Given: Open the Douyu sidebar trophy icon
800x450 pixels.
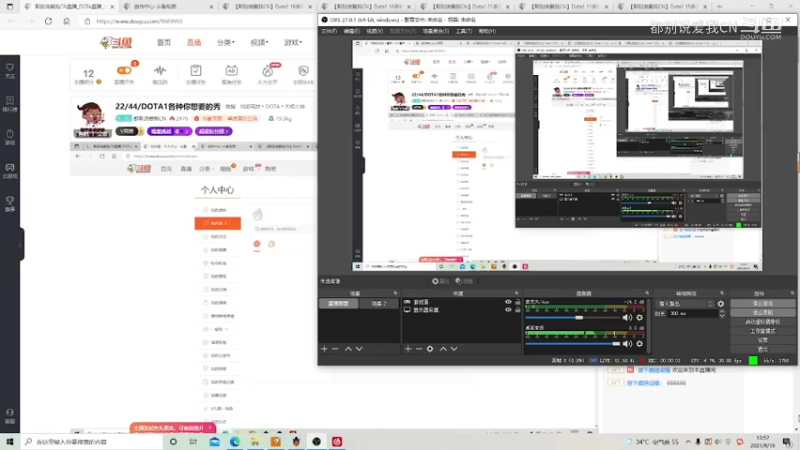Looking at the screenshot, I should click(x=10, y=204).
